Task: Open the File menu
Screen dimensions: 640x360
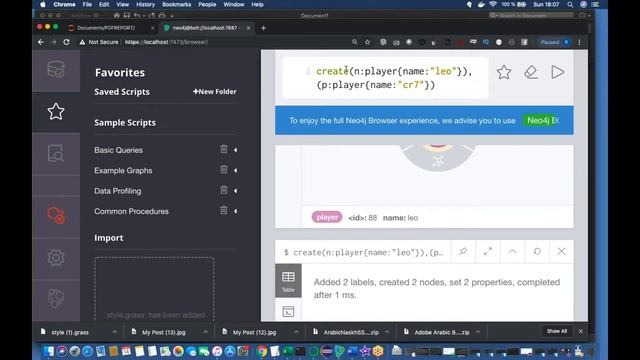Action: 87,4
